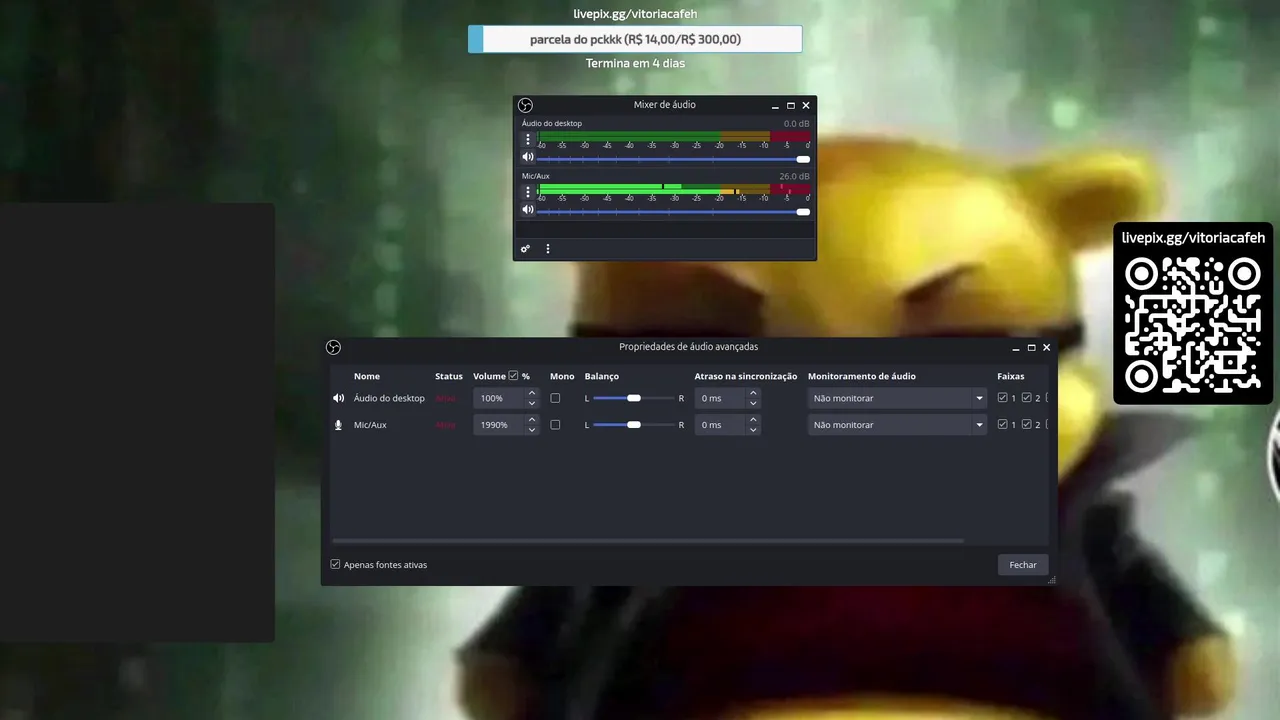Screen dimensions: 1280x720
Task: Uncheck track 1 for Mic/Aux
Action: 1003,425
